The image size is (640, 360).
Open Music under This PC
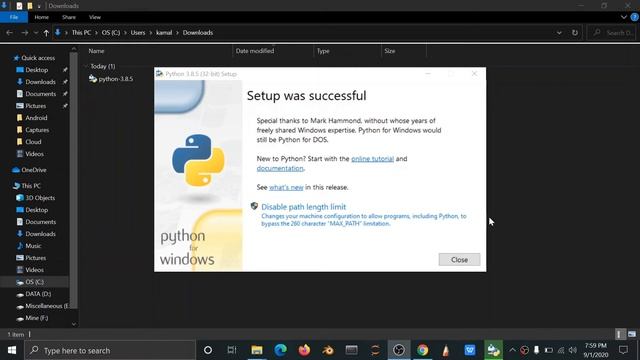(x=33, y=246)
